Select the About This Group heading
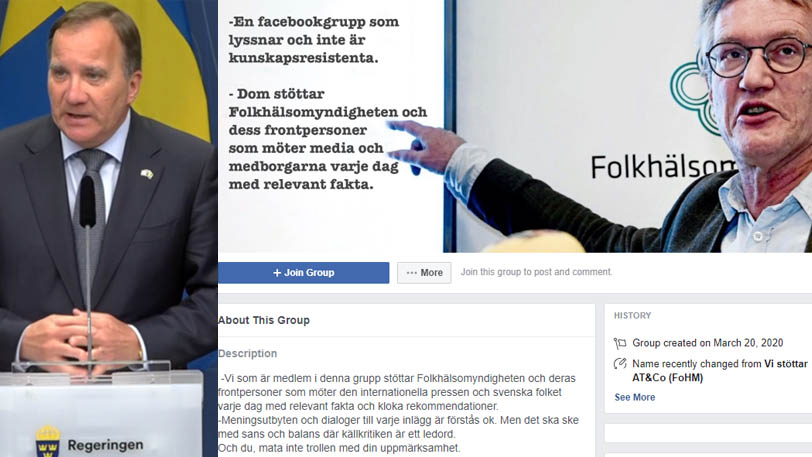Screen dimensions: 812x457 click(x=264, y=320)
